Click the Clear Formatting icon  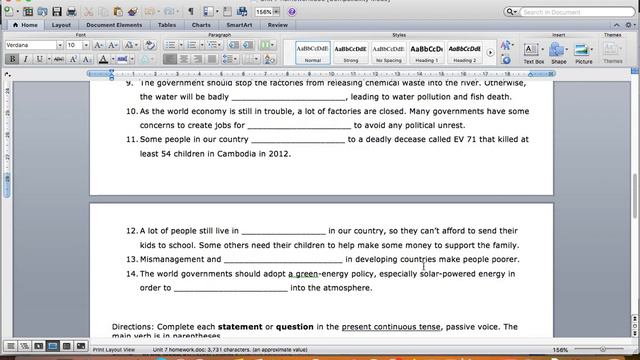(150, 45)
